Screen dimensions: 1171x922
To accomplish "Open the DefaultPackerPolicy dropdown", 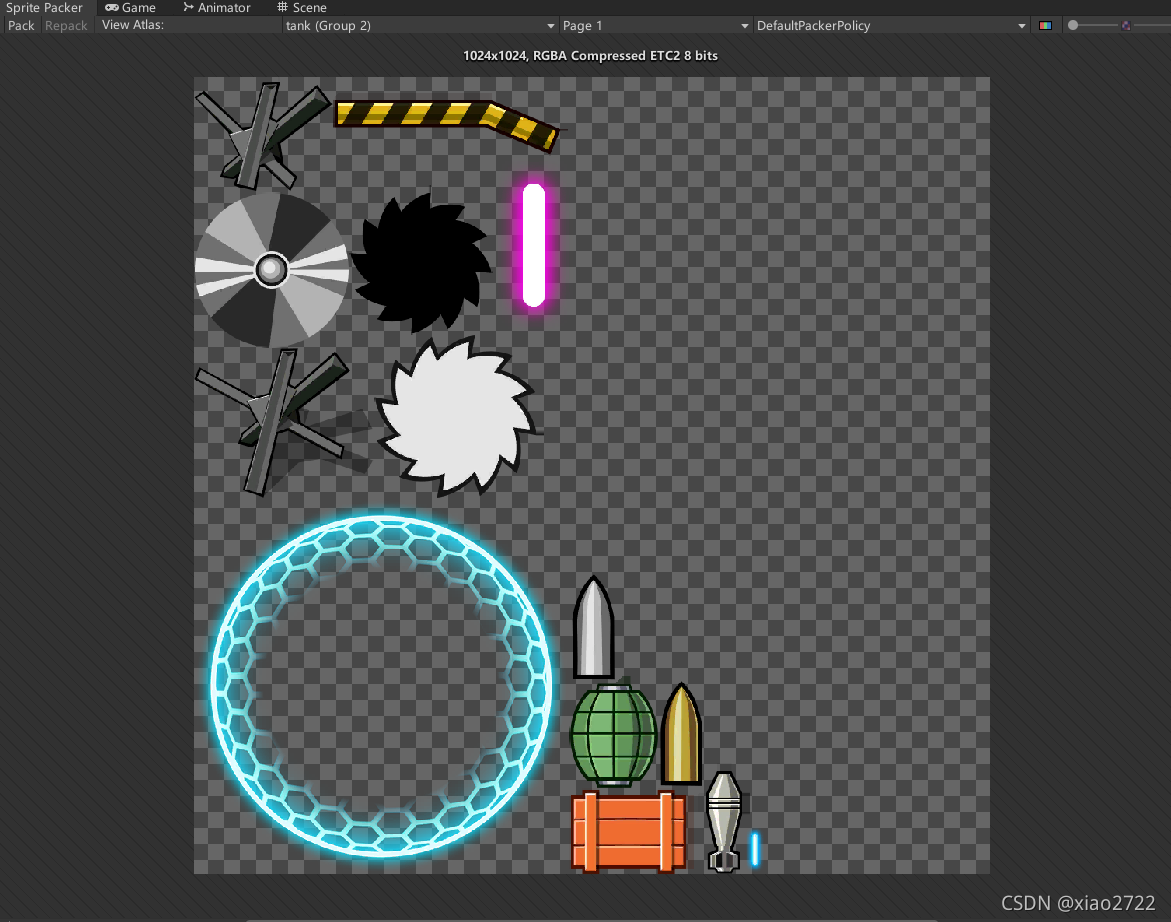I will pyautogui.click(x=891, y=25).
